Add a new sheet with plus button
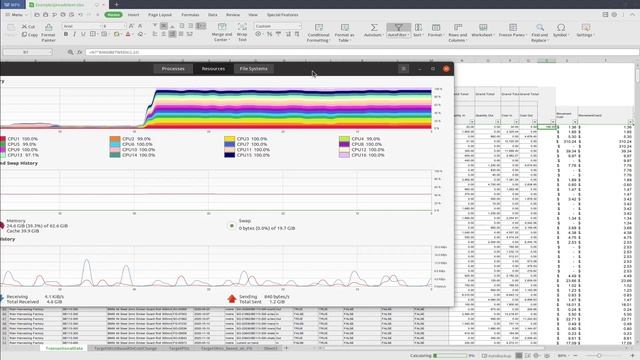Image resolution: width=640 pixels, height=360 pixels. 286,348
